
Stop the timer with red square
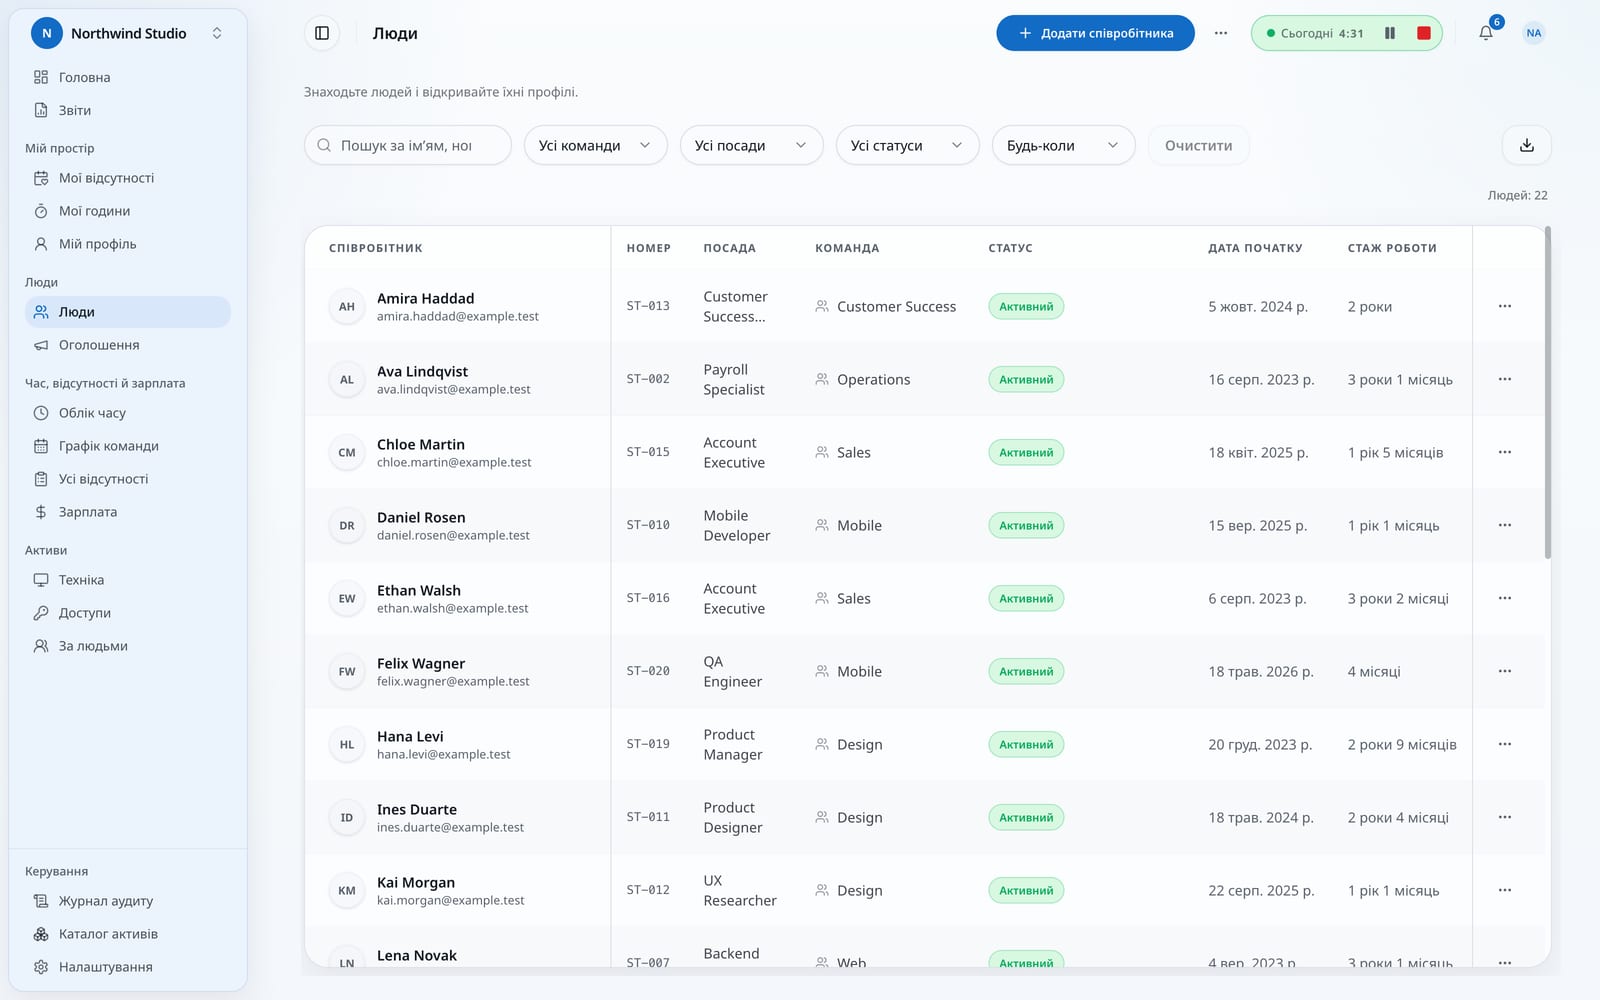[x=1424, y=33]
